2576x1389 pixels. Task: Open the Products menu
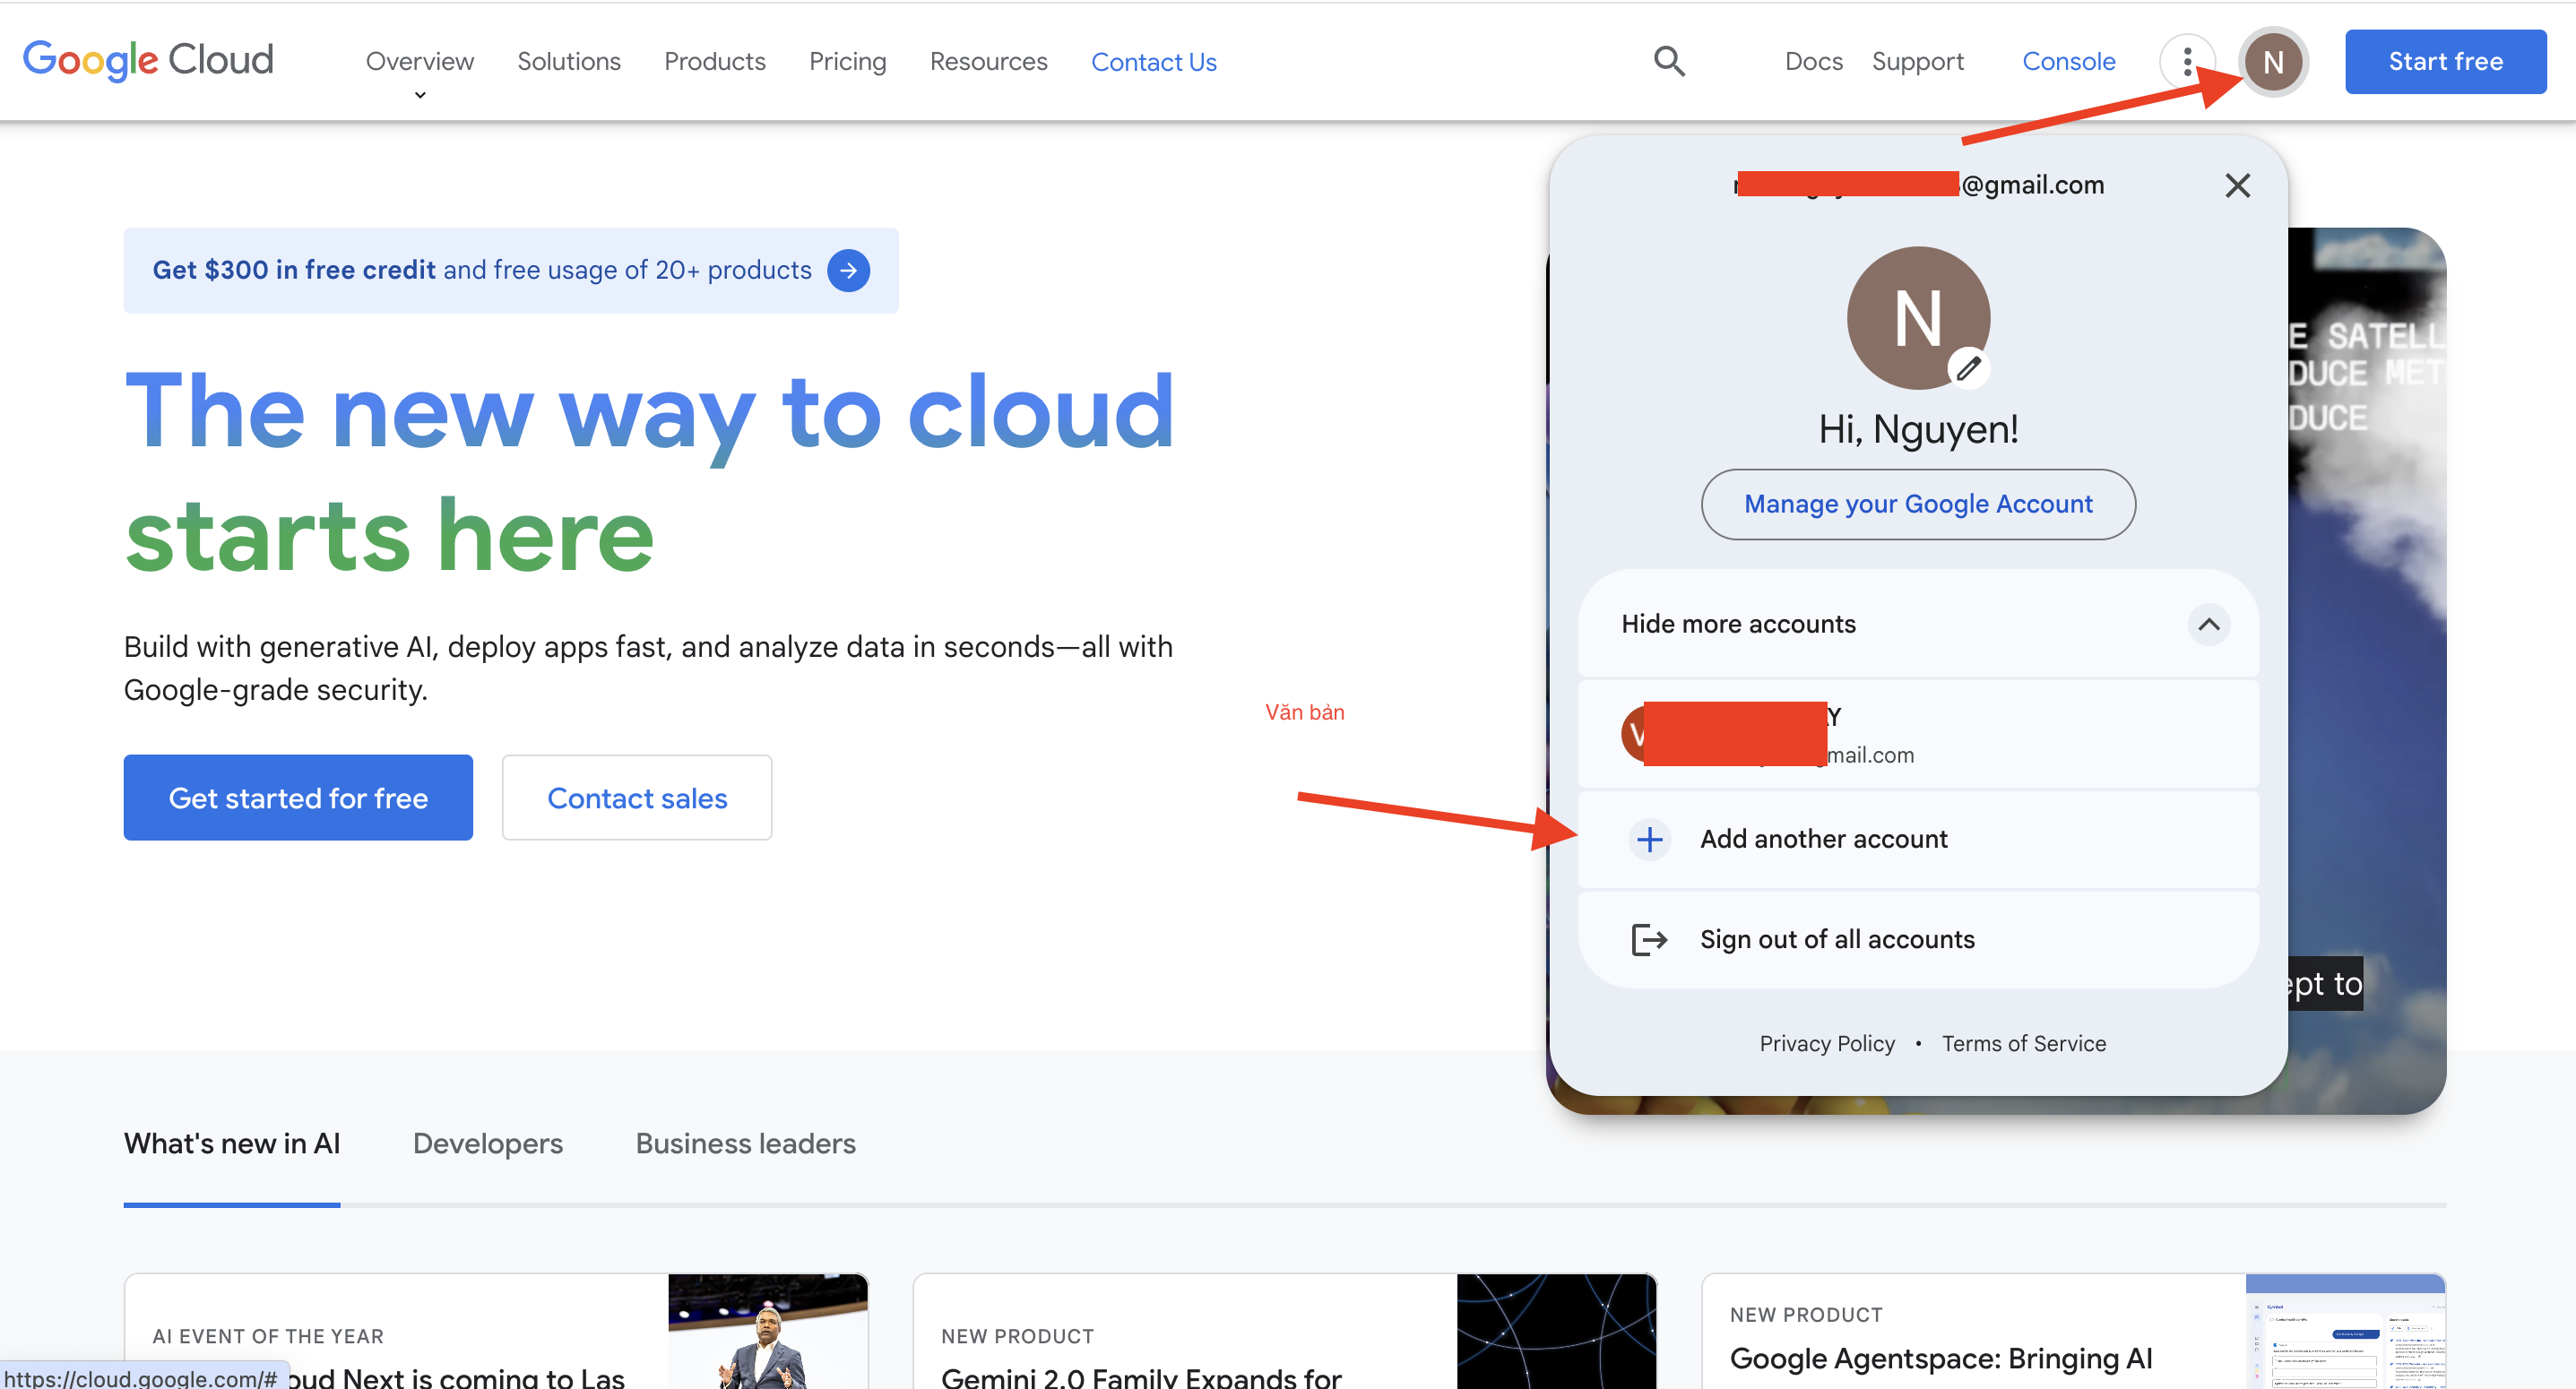point(714,62)
